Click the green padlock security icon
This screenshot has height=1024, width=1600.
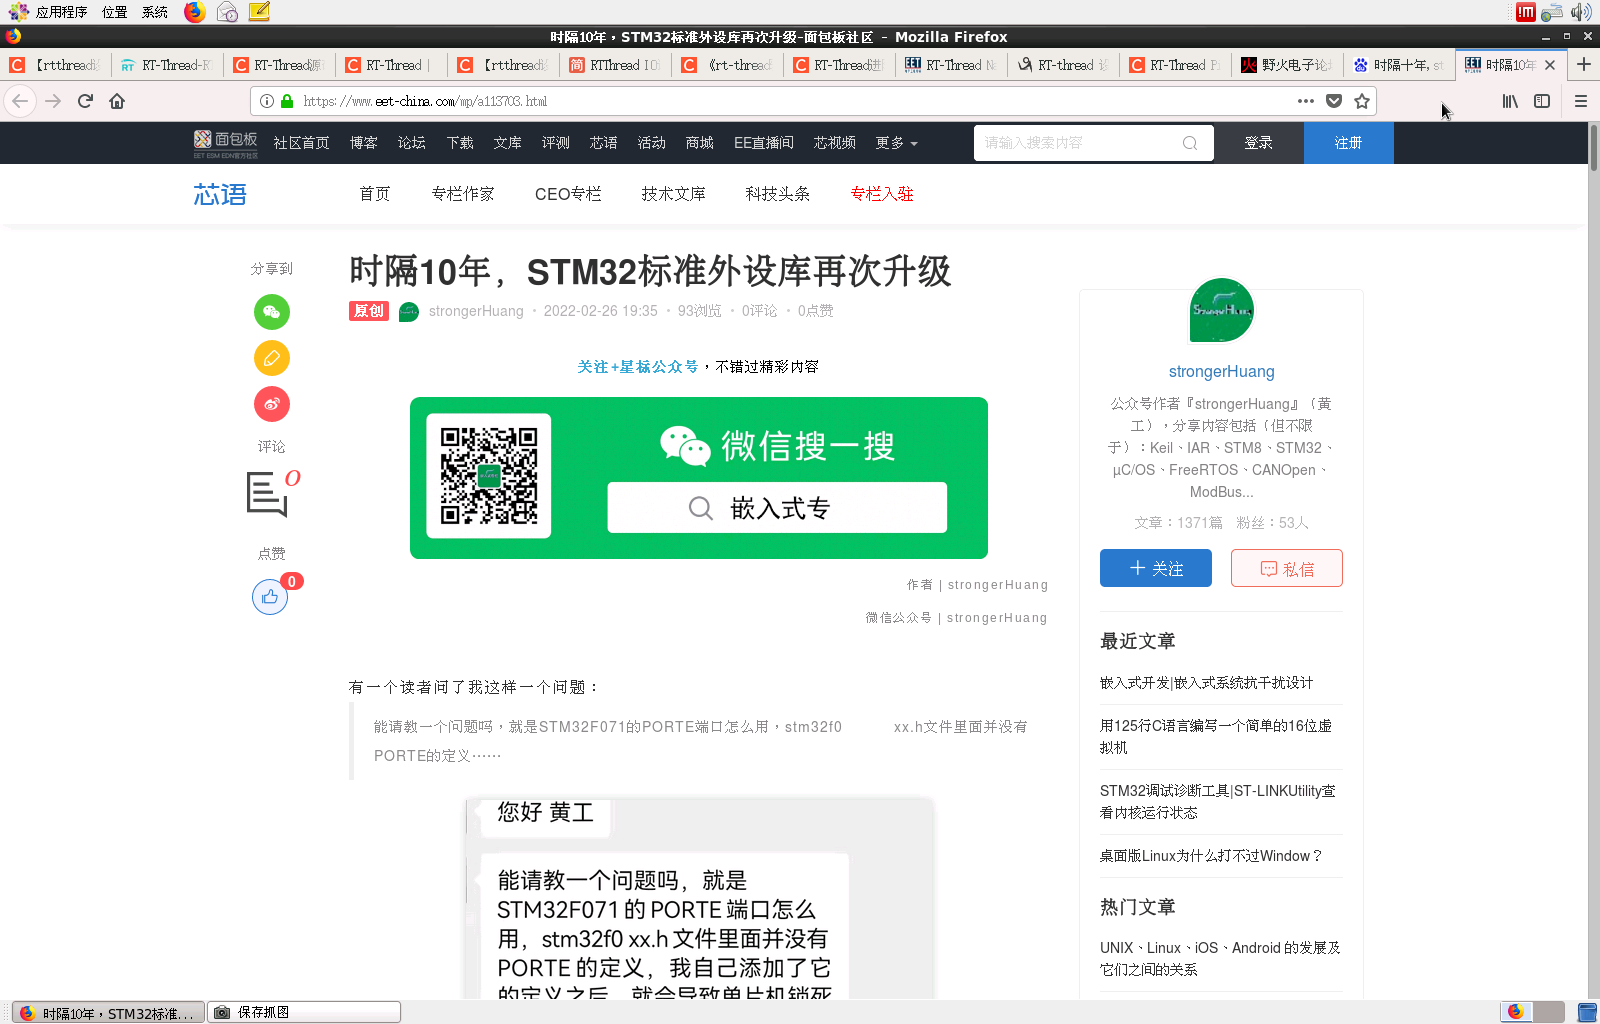(x=287, y=101)
